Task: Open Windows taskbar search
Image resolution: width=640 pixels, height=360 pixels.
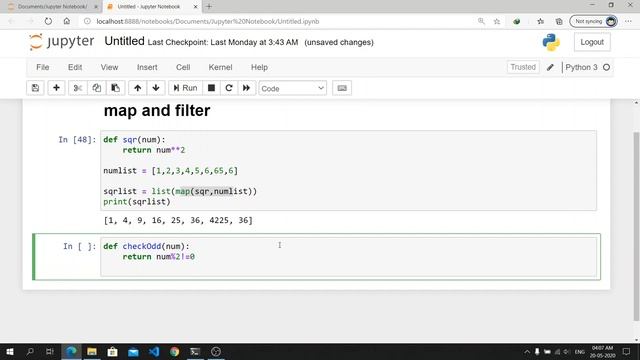Action: click(30, 351)
